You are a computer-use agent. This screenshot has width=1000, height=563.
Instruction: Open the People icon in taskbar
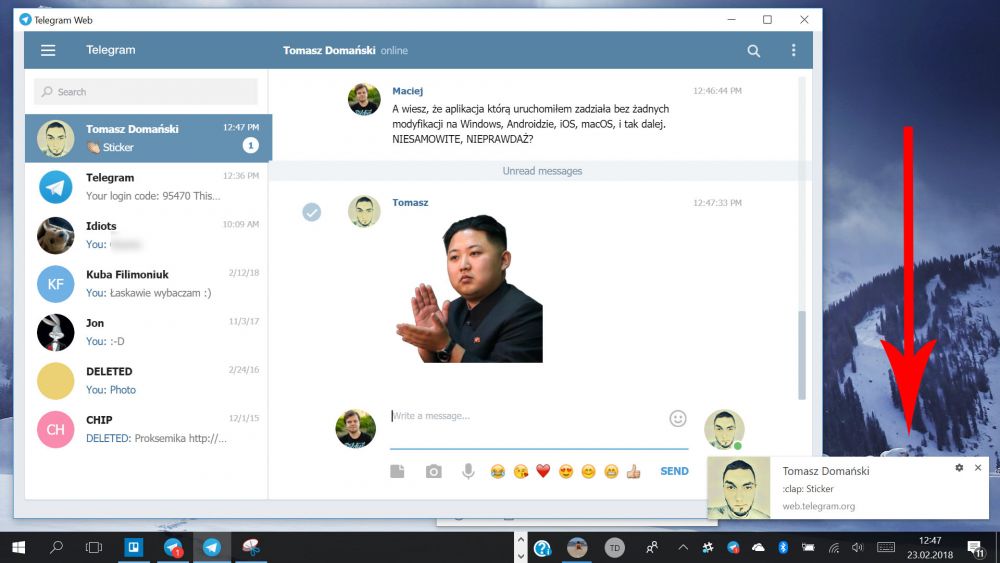click(x=652, y=547)
